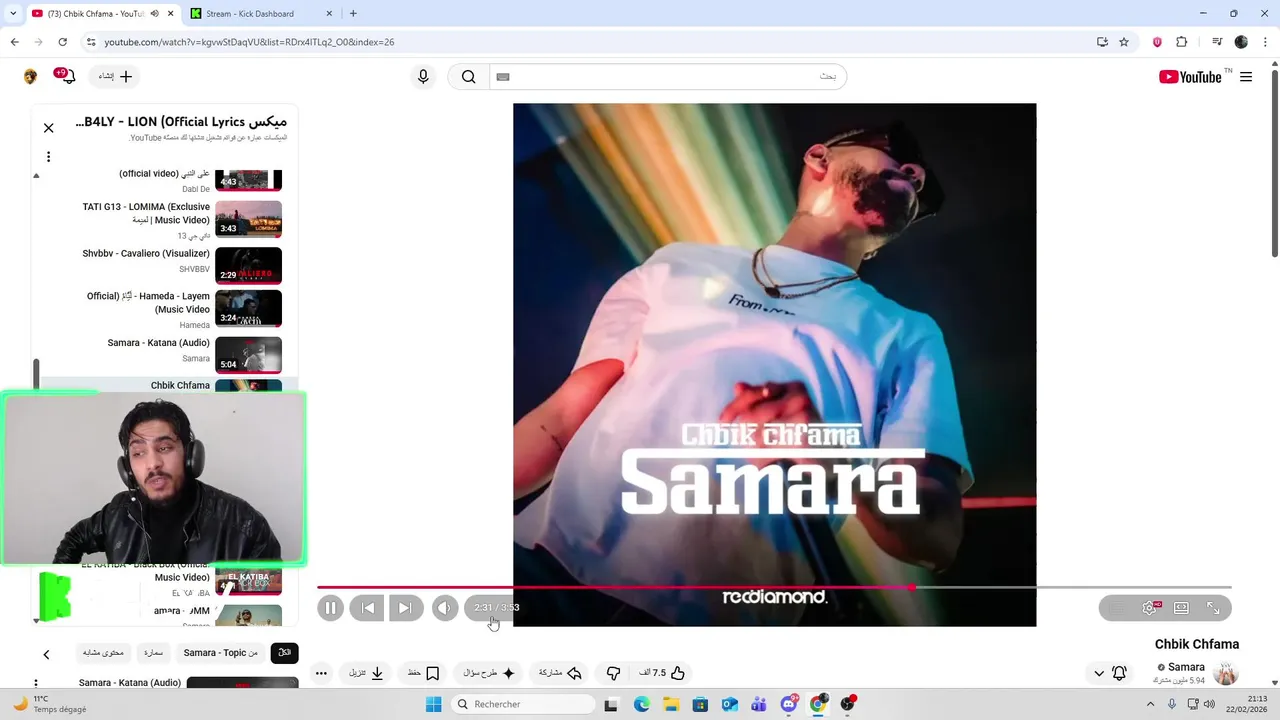The width and height of the screenshot is (1280, 720).
Task: Open account avatar menu
Action: pos(30,77)
